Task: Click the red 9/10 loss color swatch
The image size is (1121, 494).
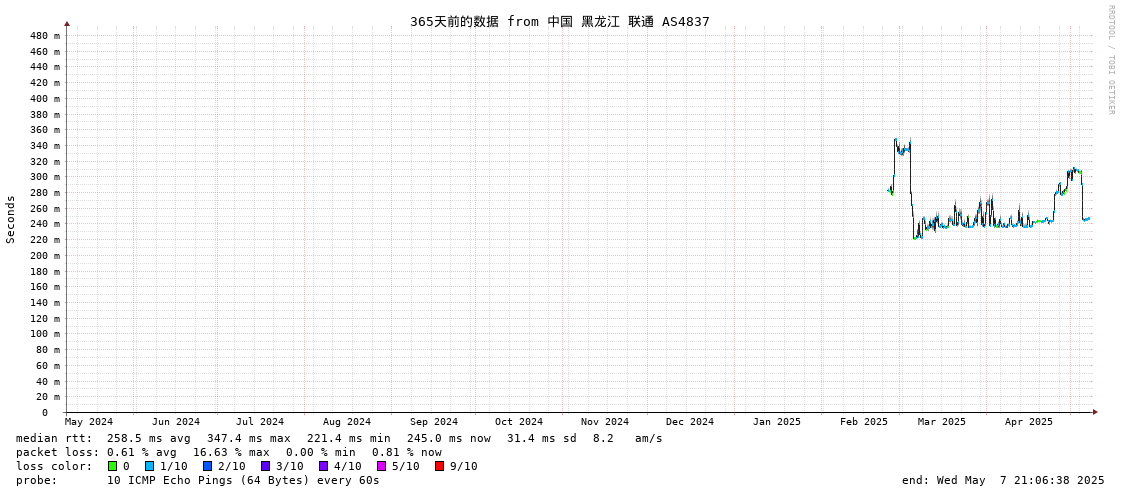Action: click(439, 466)
